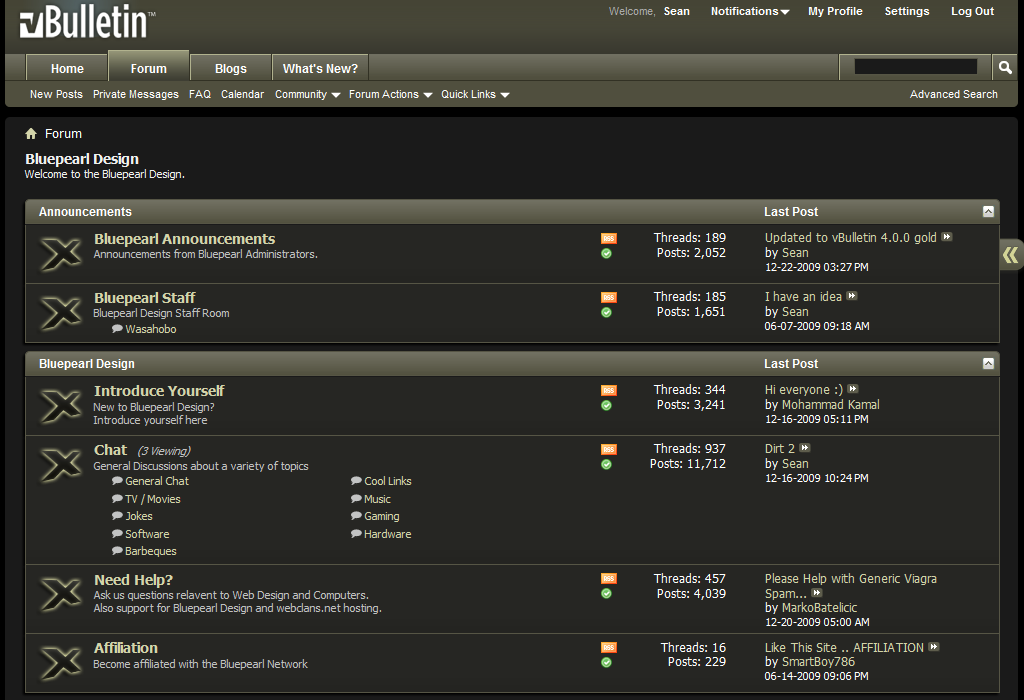This screenshot has width=1024, height=700.
Task: Click the green checkmark for Bluepearl Staff
Action: [607, 312]
